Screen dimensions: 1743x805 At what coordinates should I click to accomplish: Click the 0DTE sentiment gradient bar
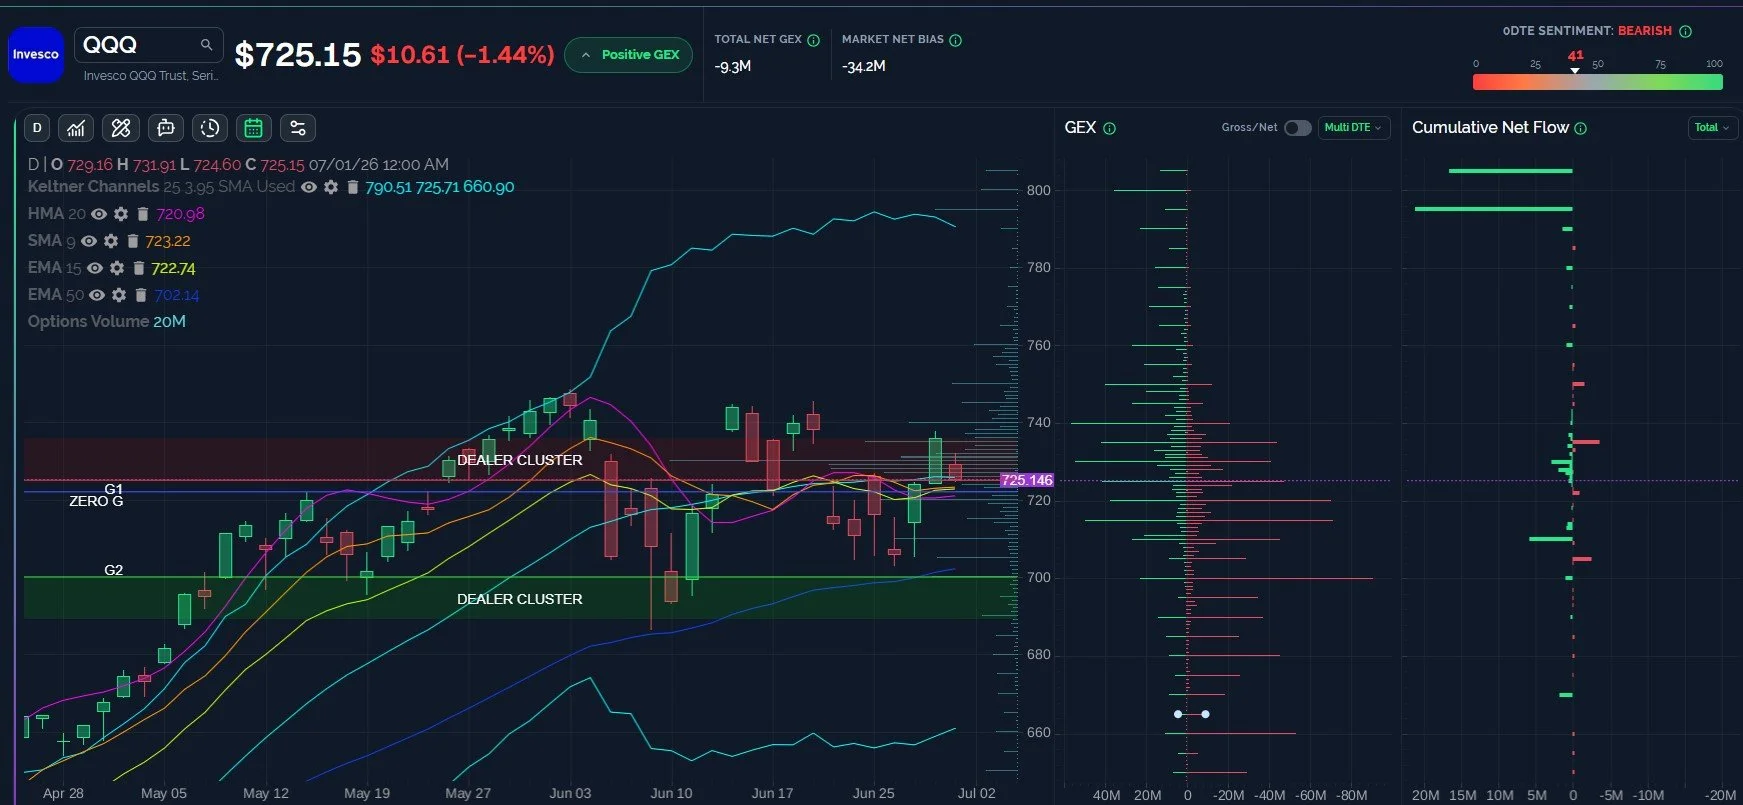1597,82
